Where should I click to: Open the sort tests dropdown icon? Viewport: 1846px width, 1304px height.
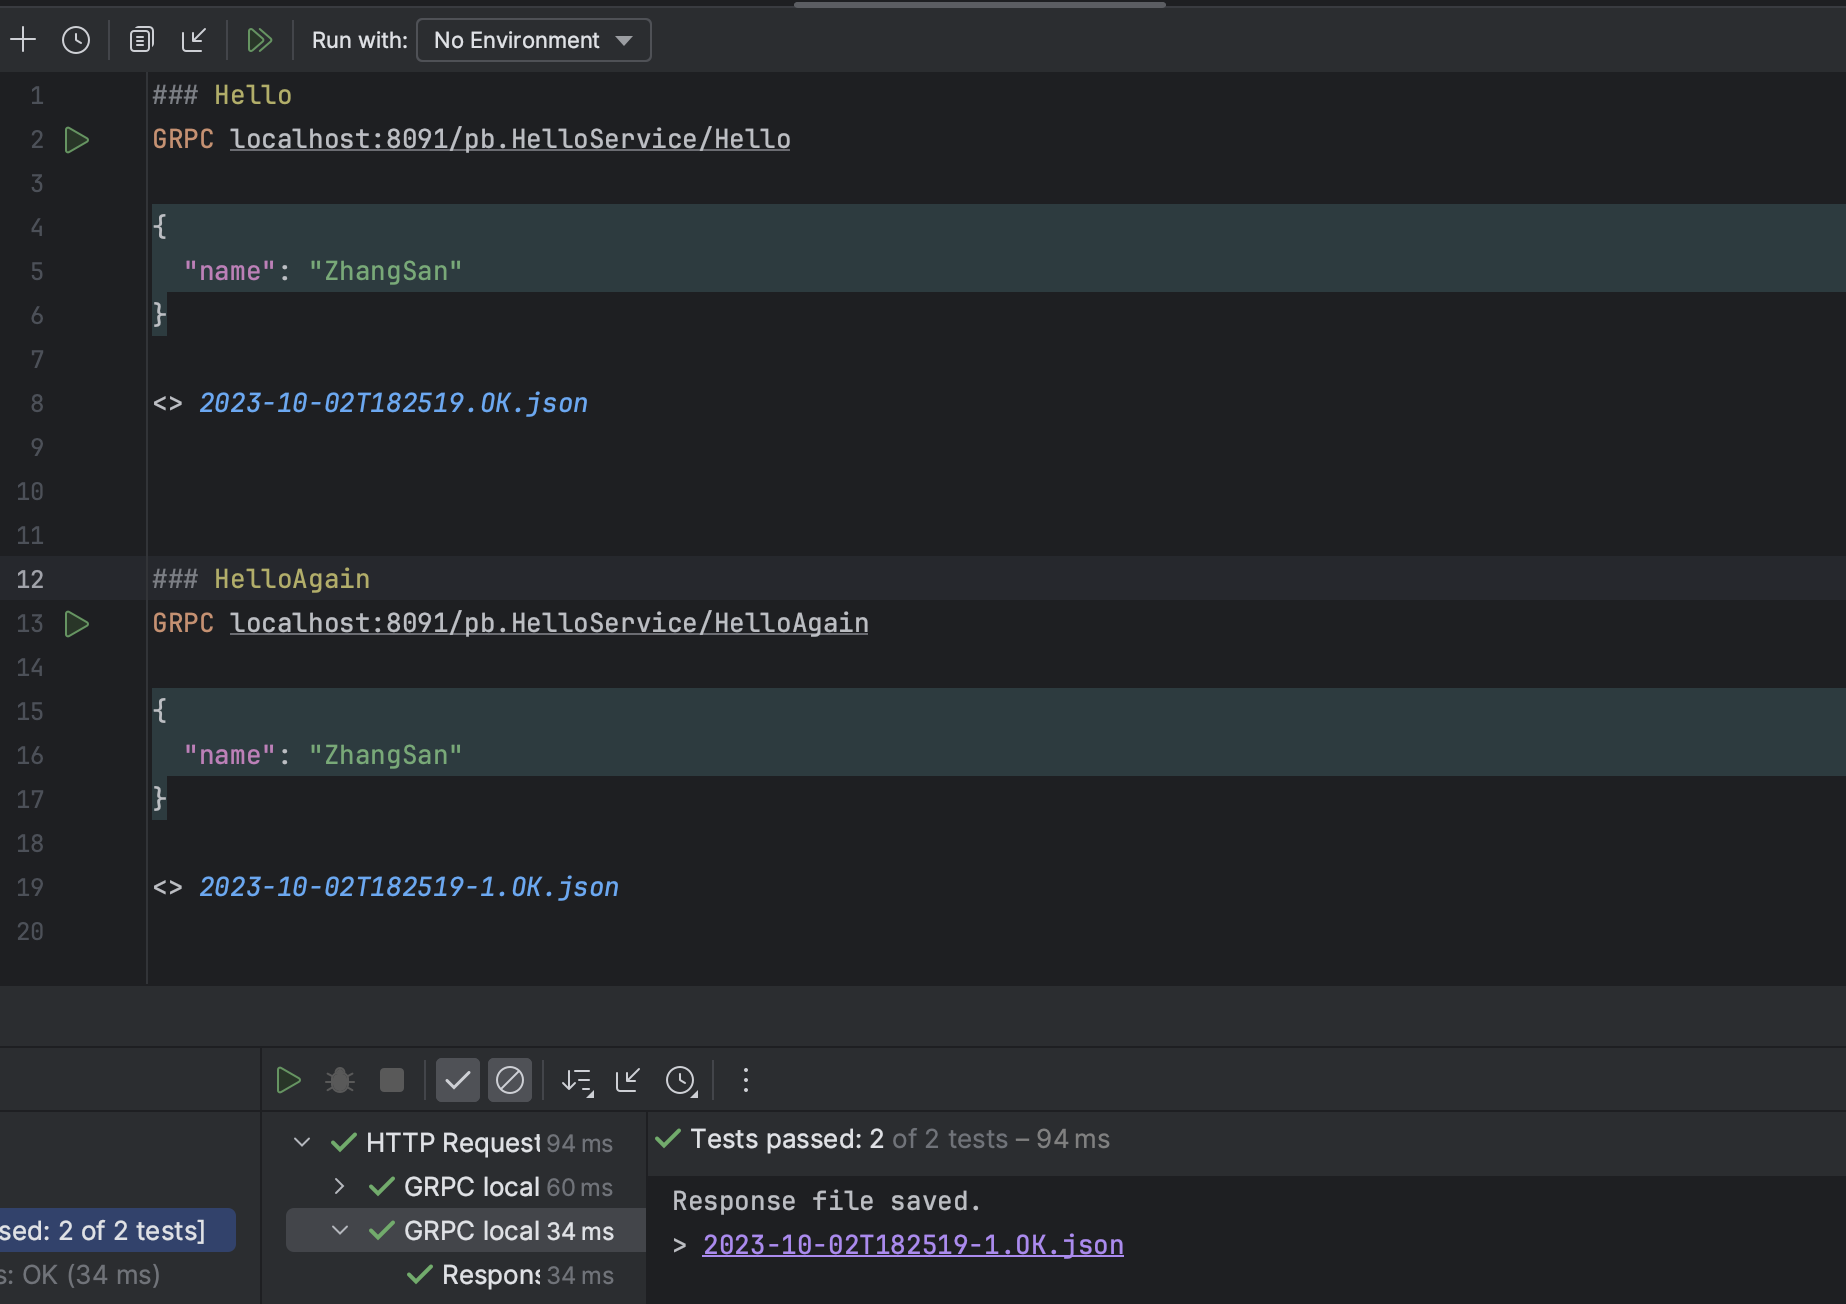pyautogui.click(x=577, y=1080)
